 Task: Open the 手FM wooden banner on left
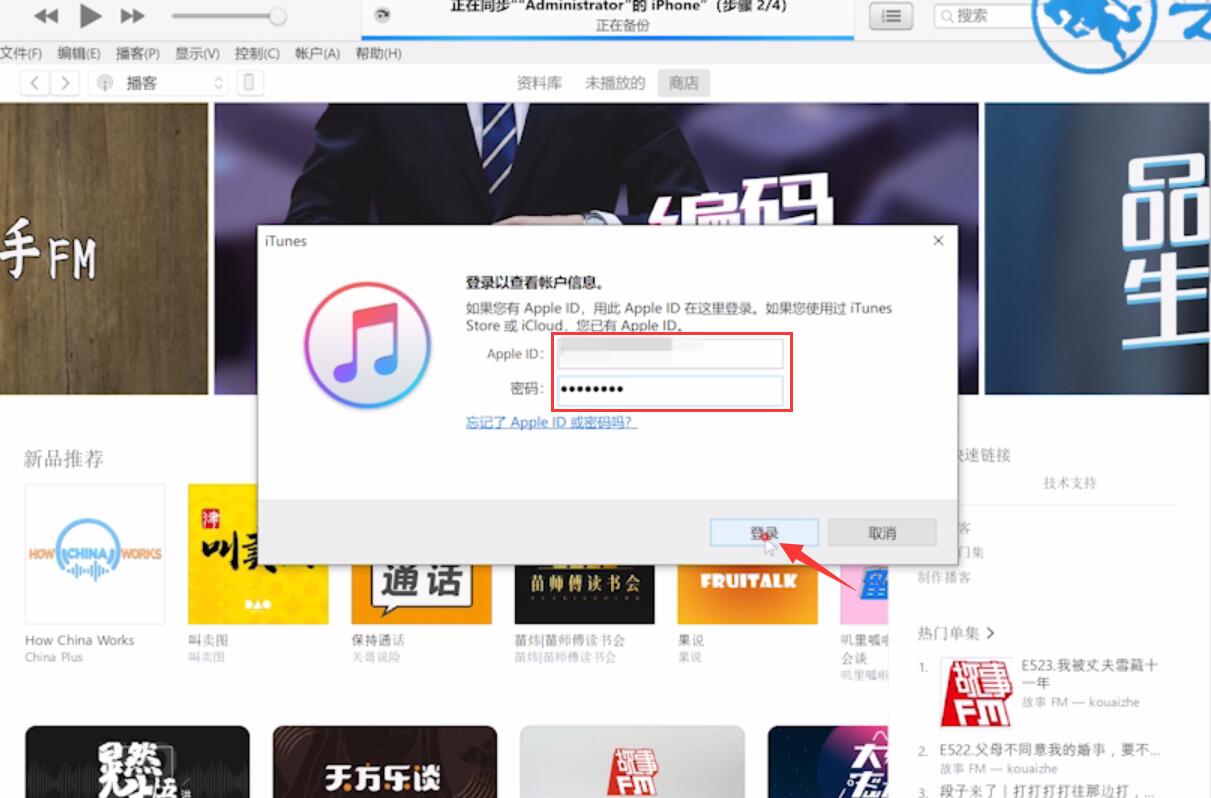pos(104,249)
